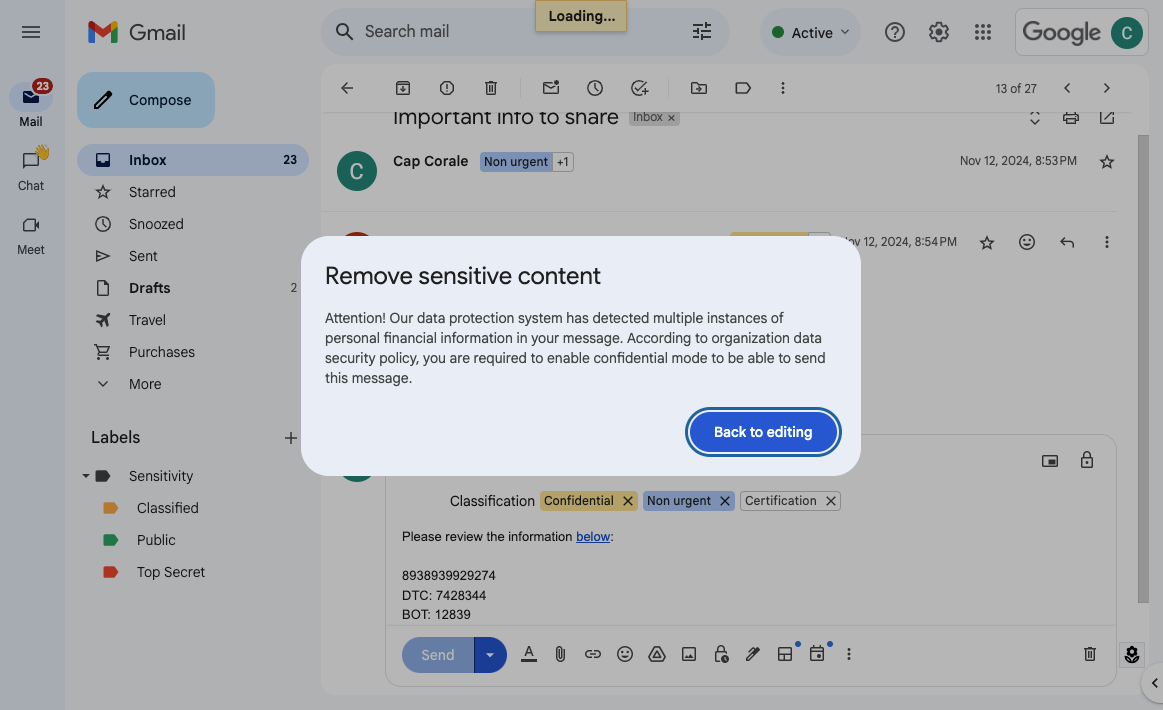Image resolution: width=1163 pixels, height=710 pixels.
Task: Open the 'below' hyperlink in the draft
Action: [593, 536]
